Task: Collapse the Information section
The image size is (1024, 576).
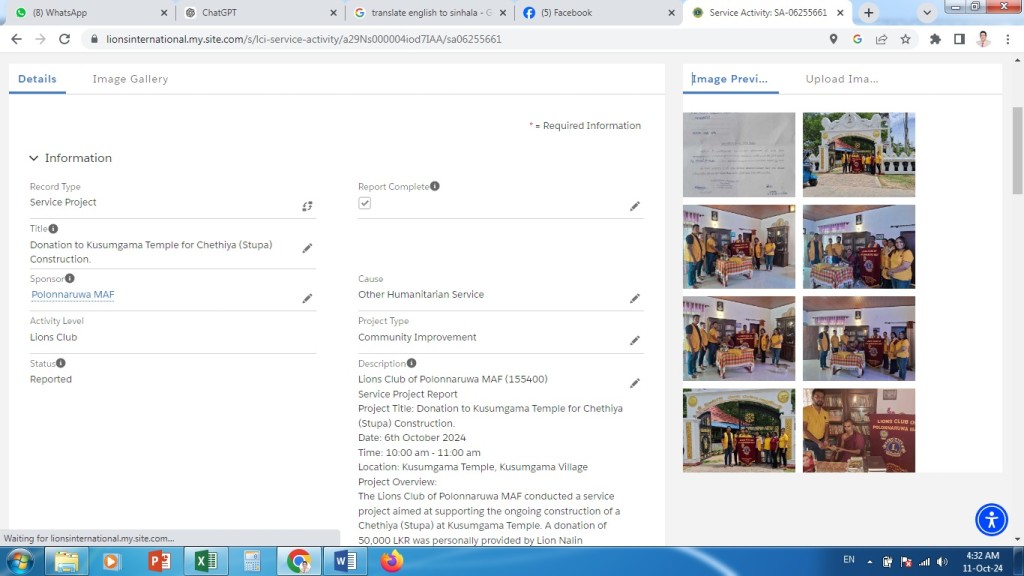Action: click(x=34, y=158)
